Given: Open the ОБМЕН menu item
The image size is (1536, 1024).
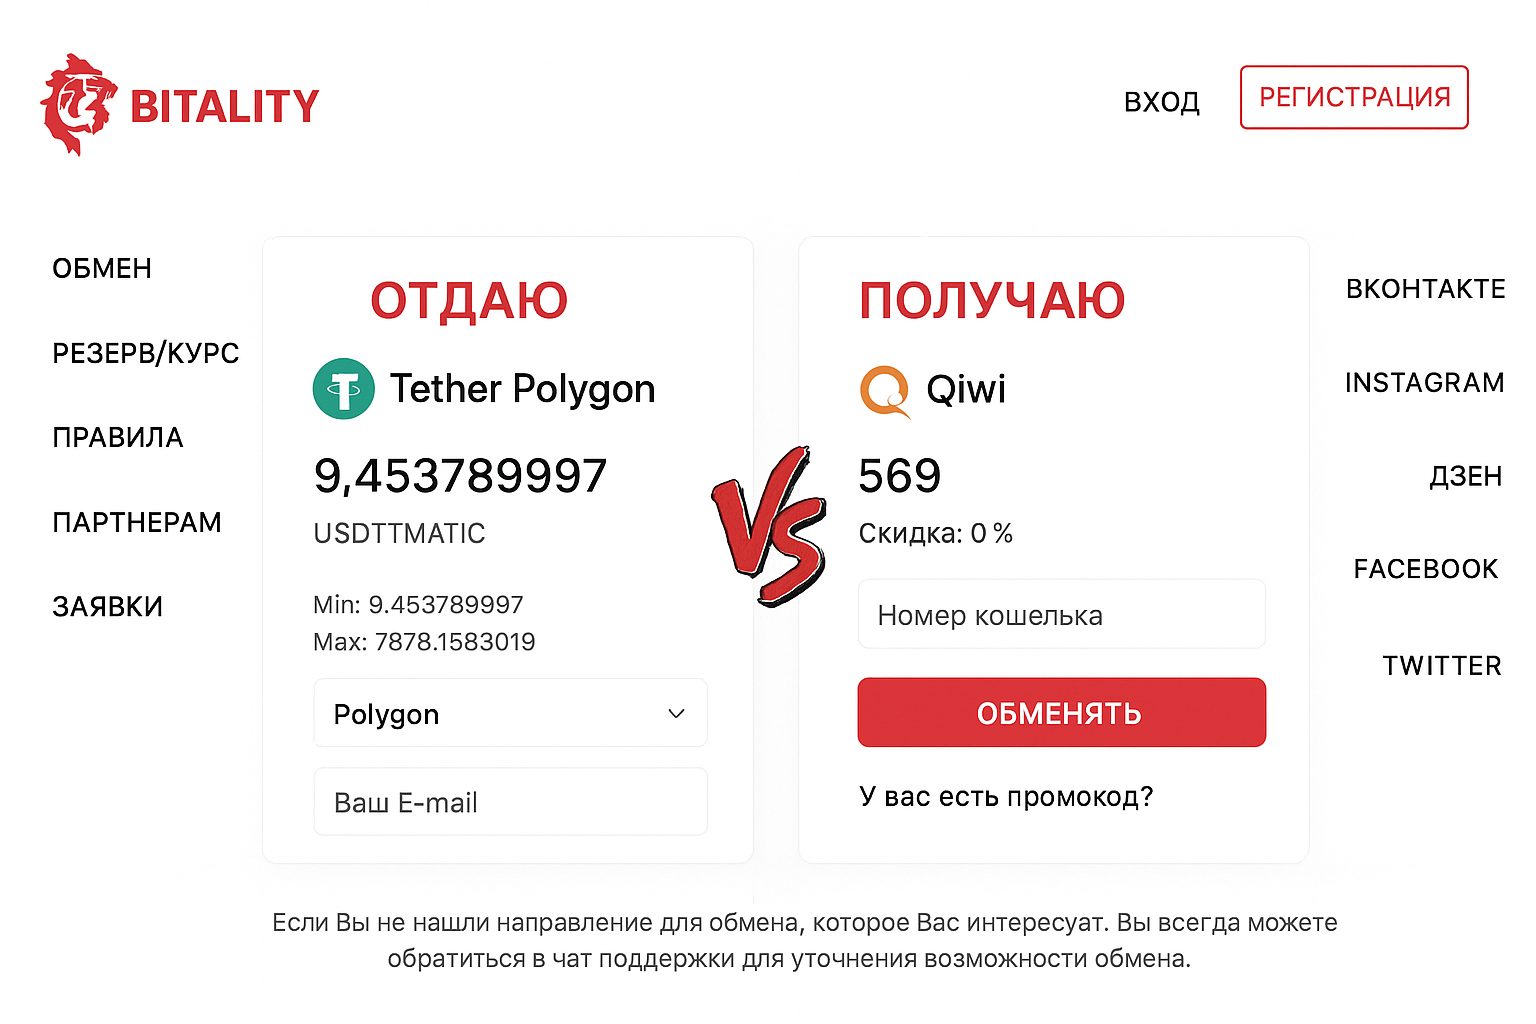Looking at the screenshot, I should click(x=101, y=267).
